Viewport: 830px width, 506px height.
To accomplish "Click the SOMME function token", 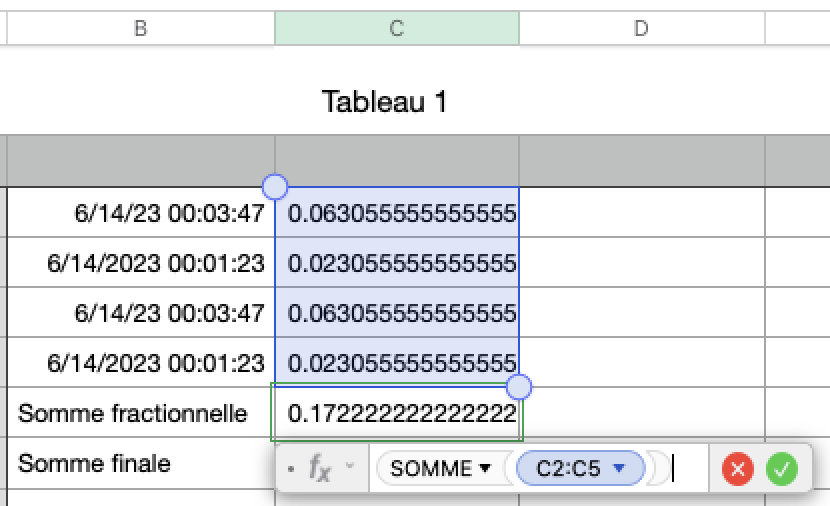I will 430,468.
